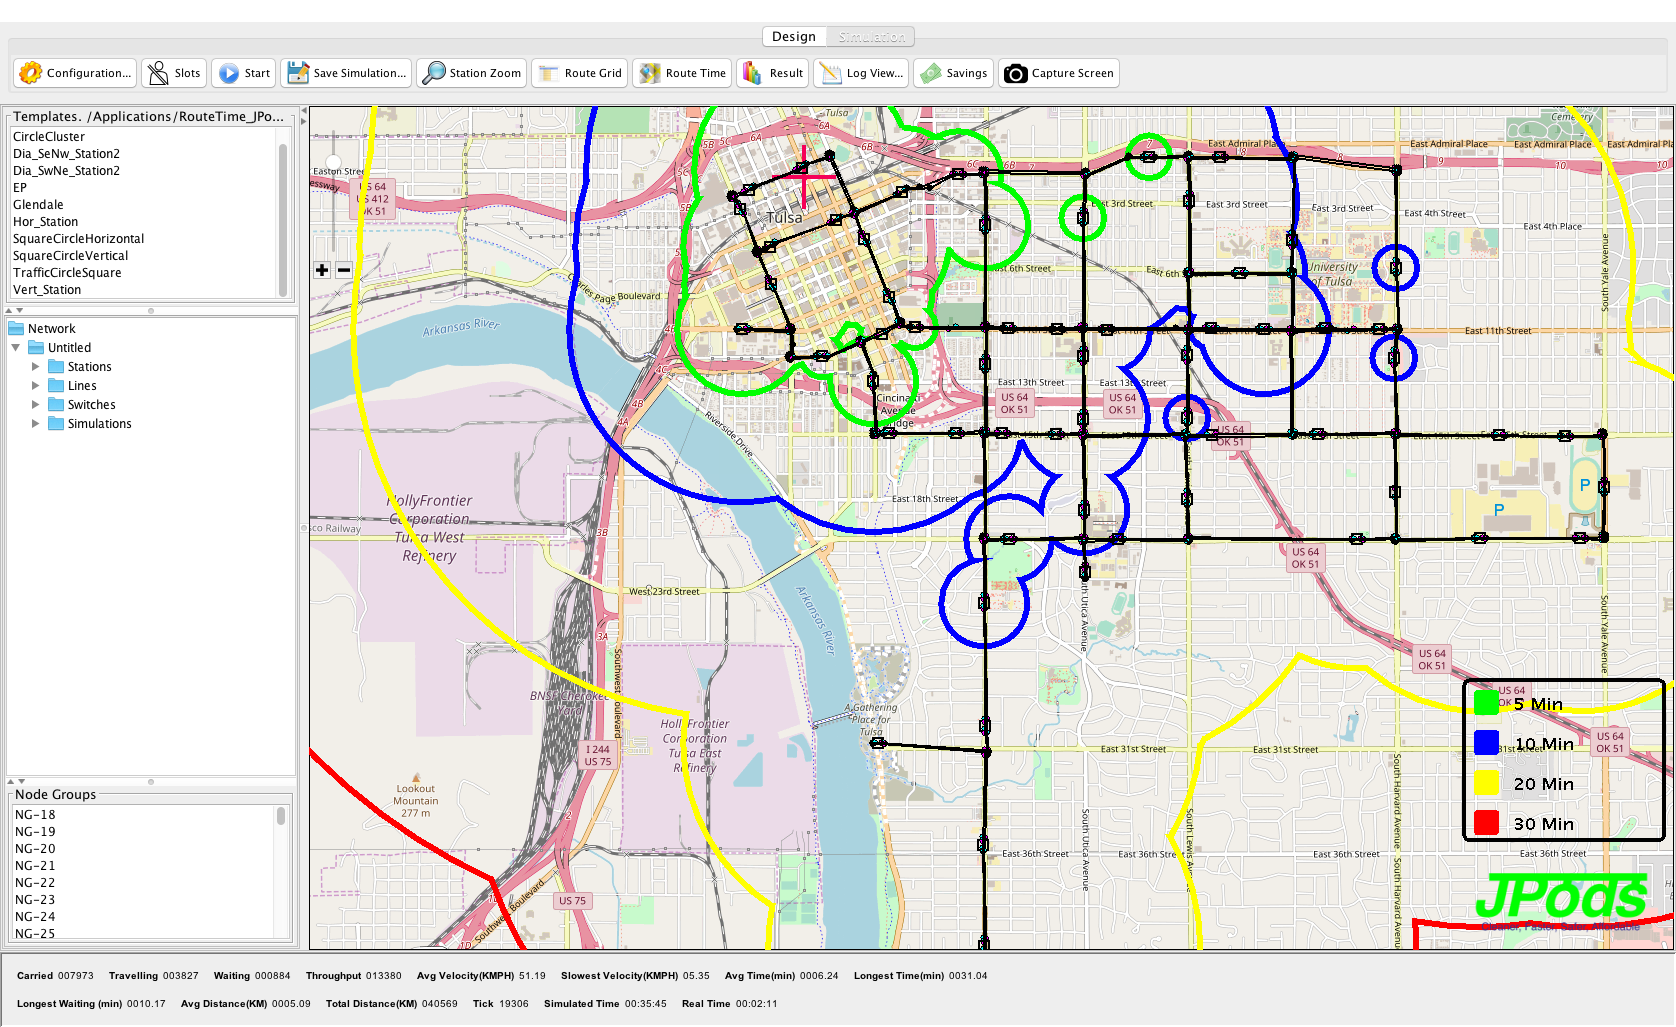Zoom out with the map minus button
The width and height of the screenshot is (1676, 1027).
coord(343,270)
